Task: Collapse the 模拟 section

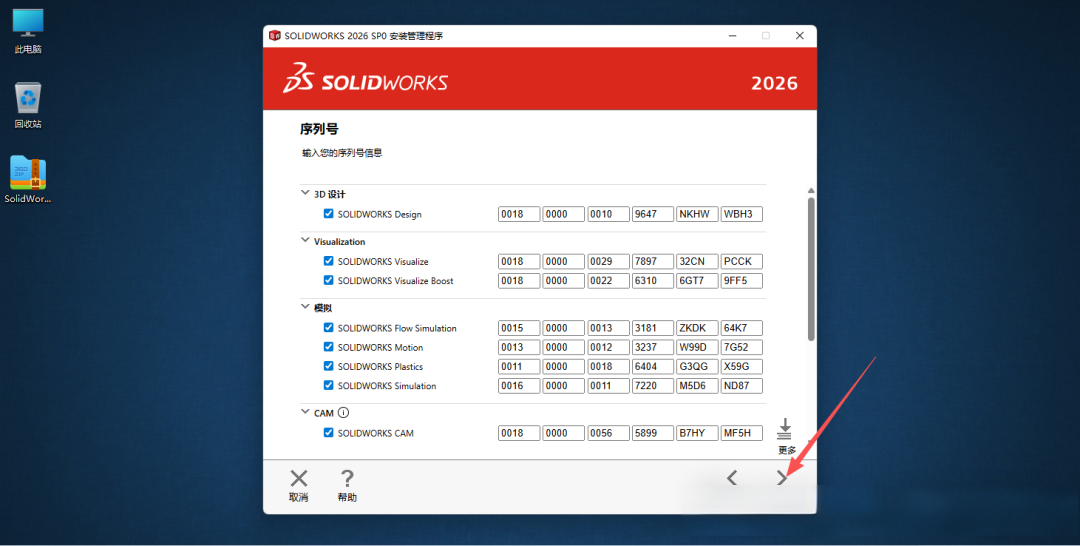Action: click(305, 306)
